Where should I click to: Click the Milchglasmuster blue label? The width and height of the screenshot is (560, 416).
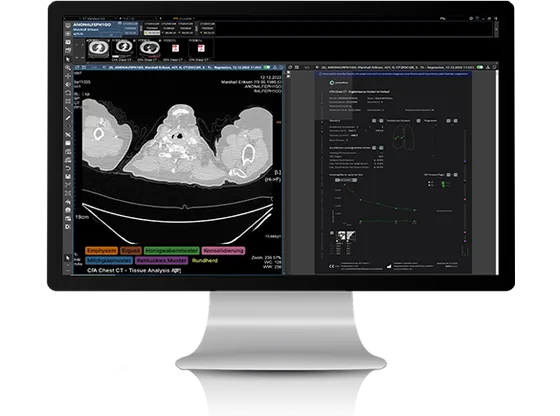[x=109, y=260]
